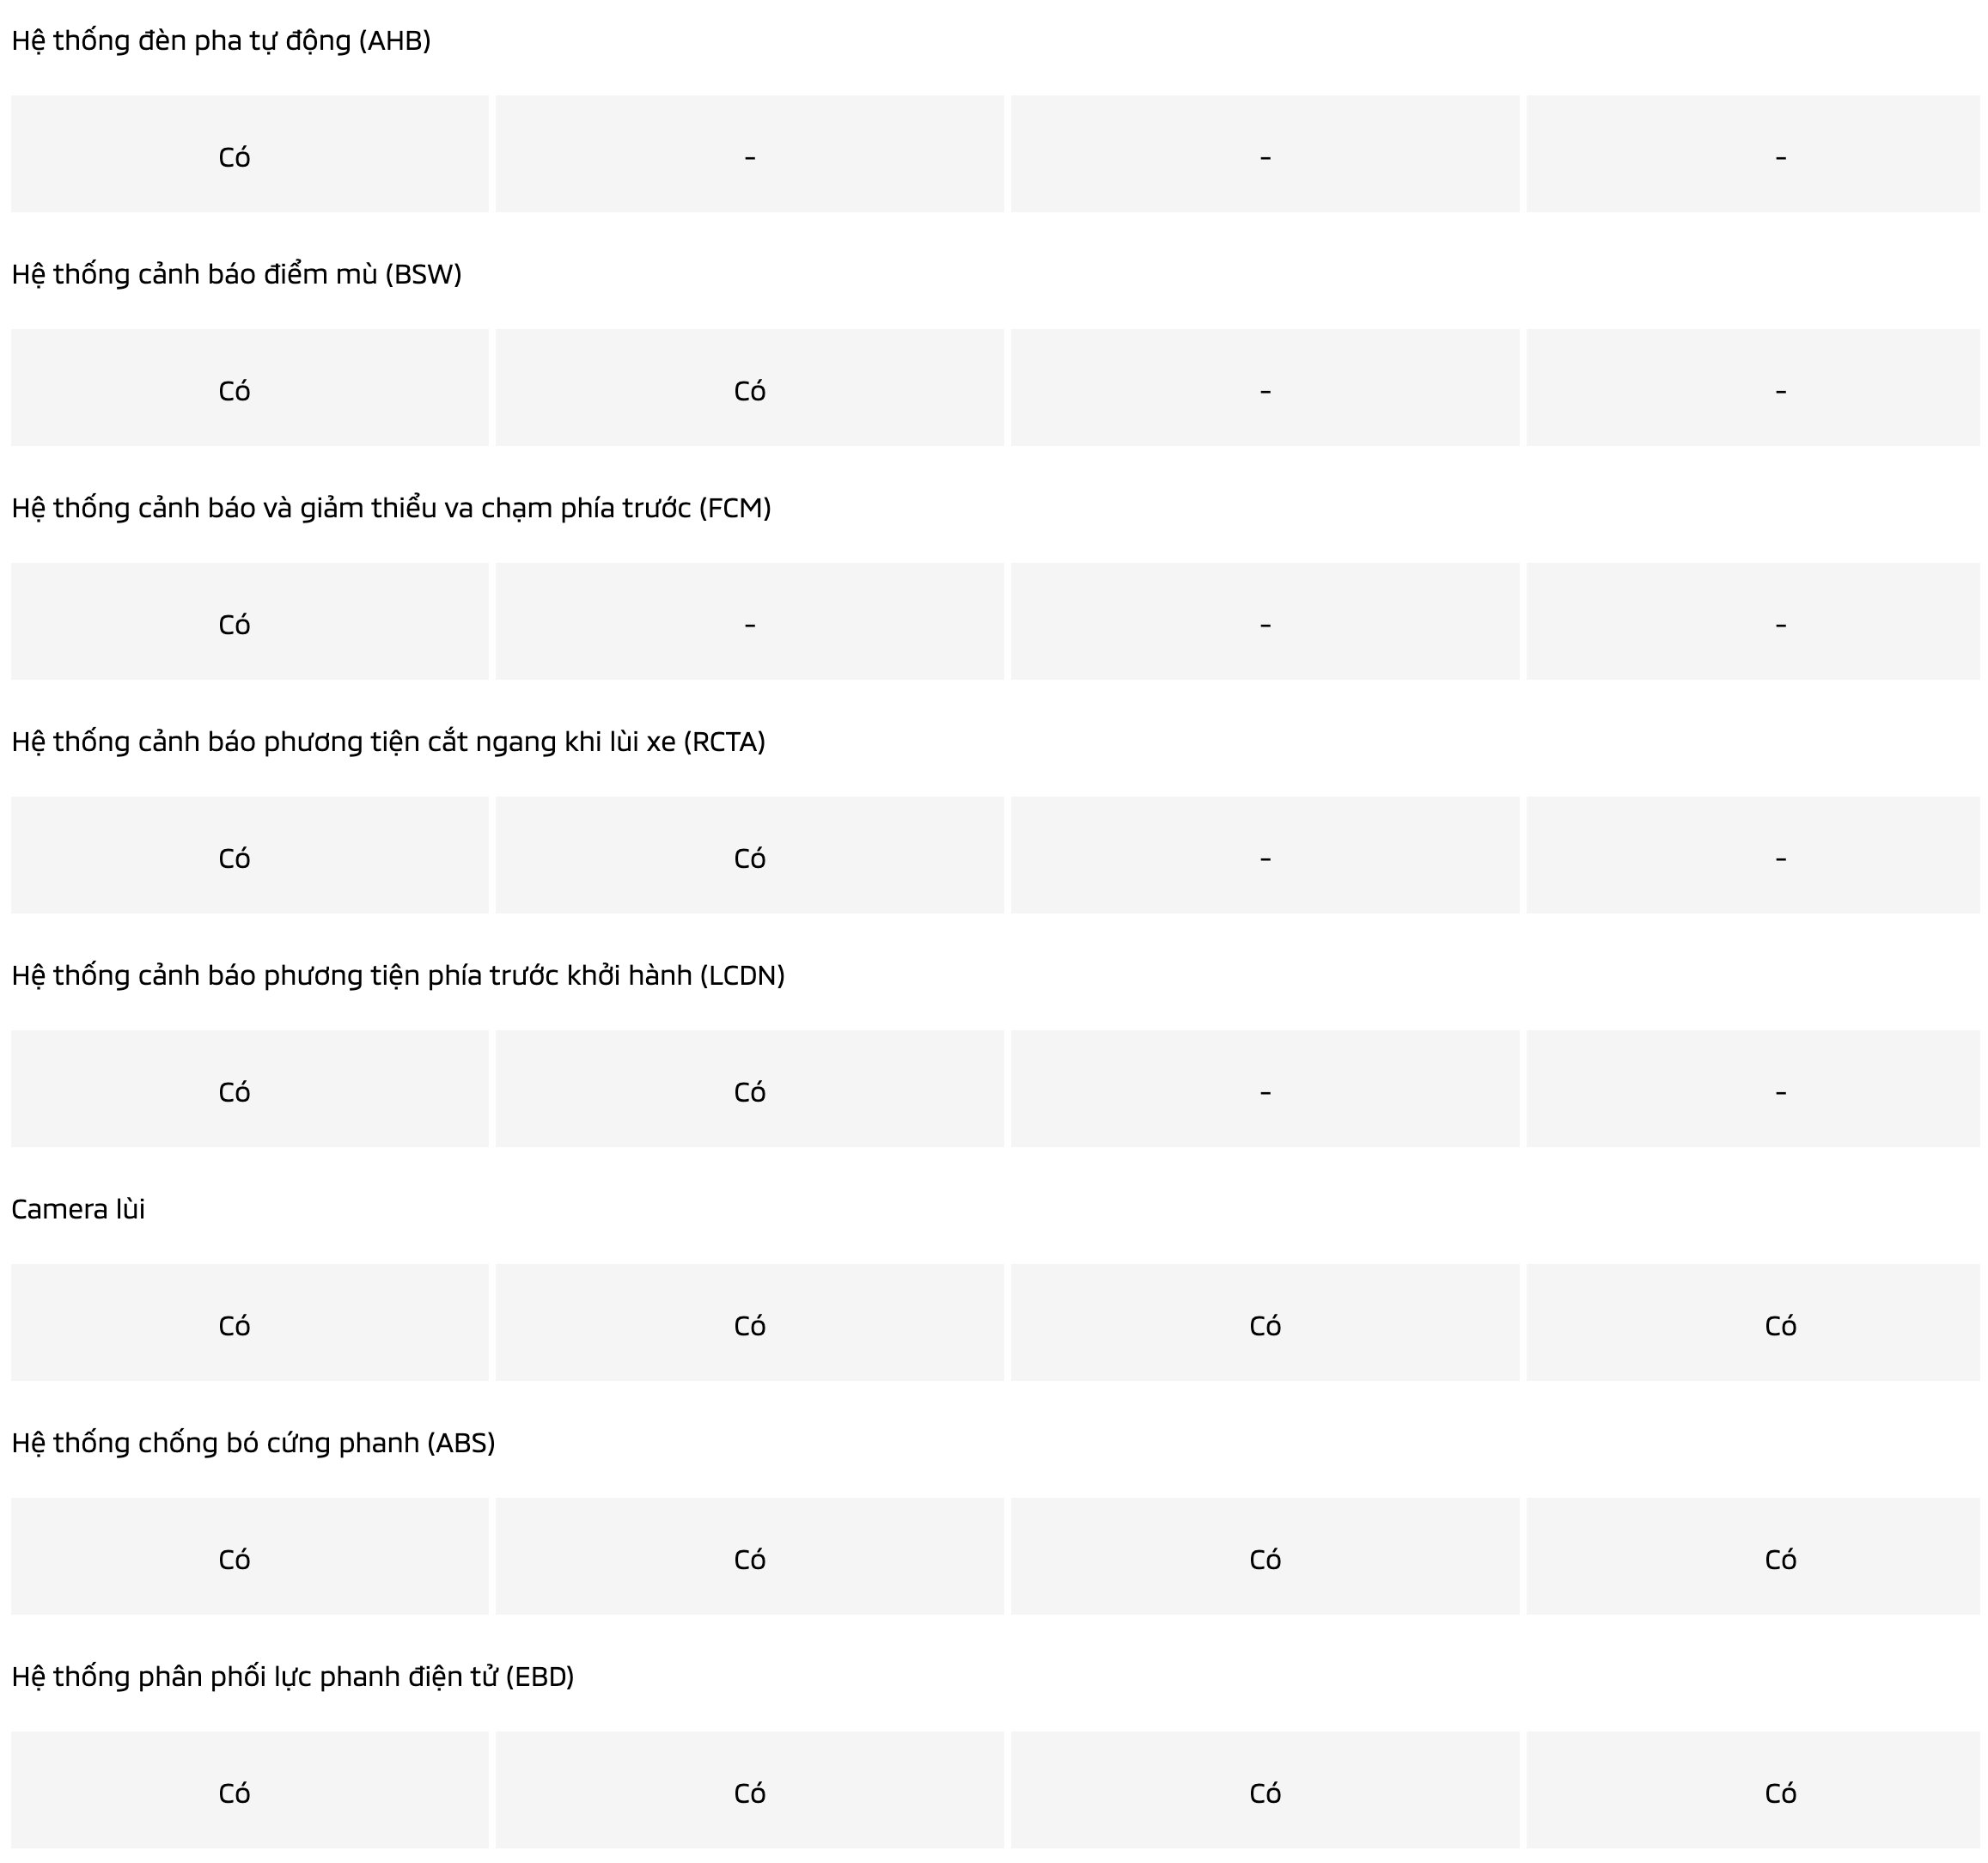
Task: Click third variant's "Có" under Camera lùi
Action: [x=1265, y=1326]
